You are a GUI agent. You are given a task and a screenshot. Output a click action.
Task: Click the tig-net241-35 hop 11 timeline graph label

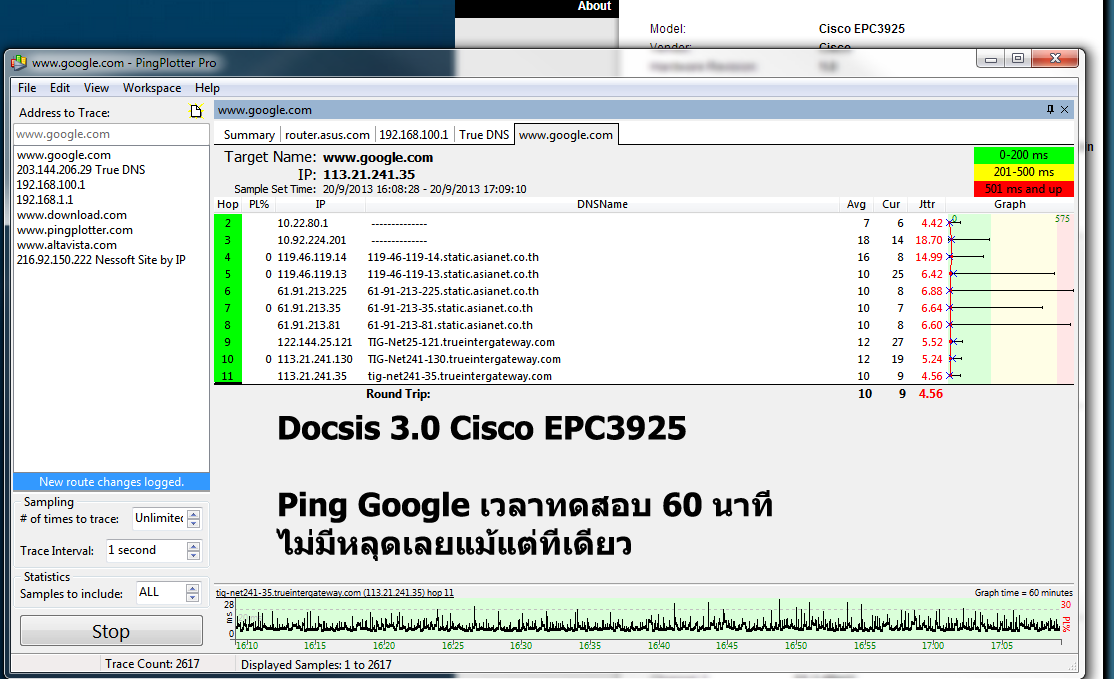[x=335, y=592]
